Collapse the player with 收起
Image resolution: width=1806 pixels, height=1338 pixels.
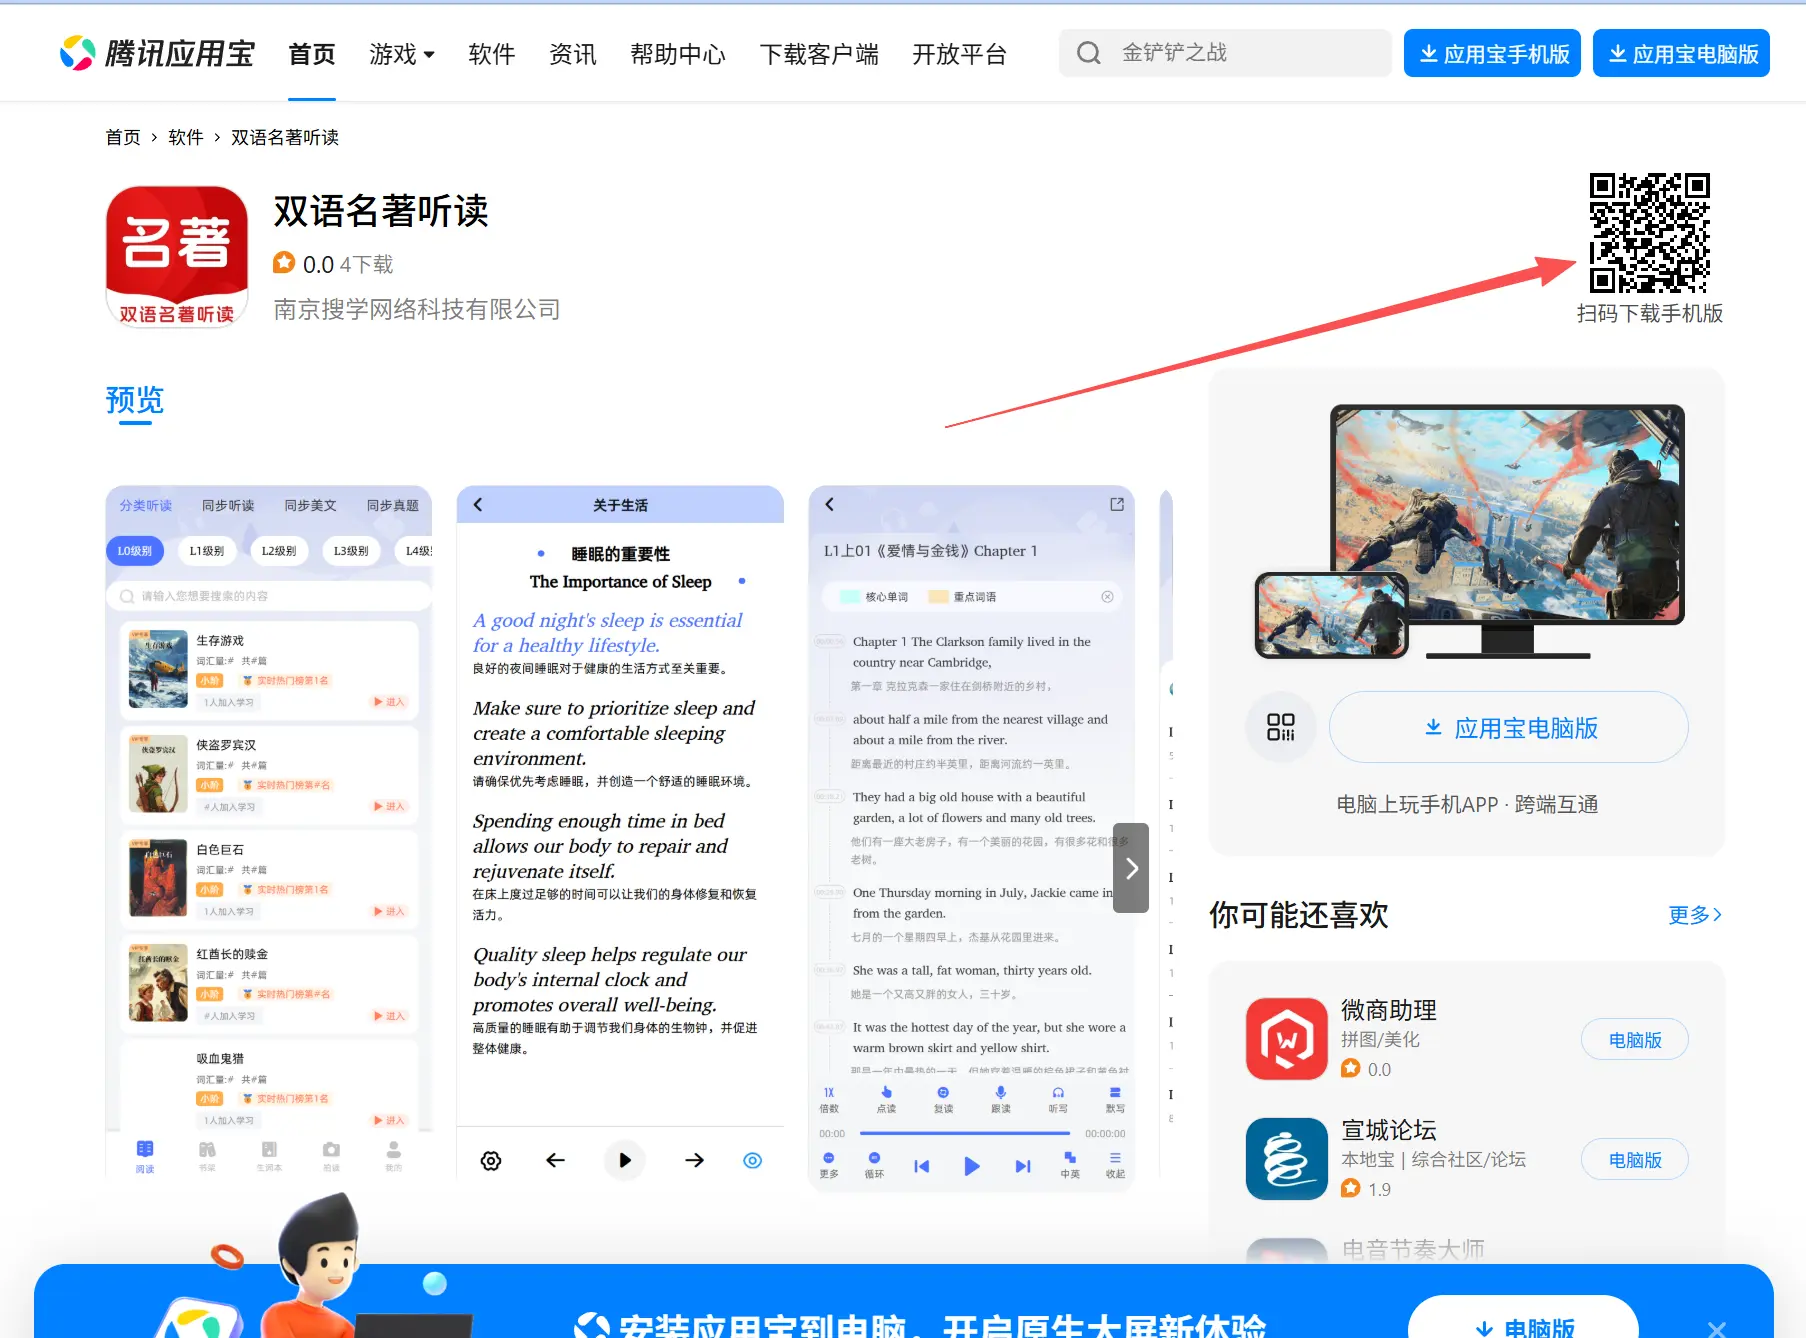(x=1114, y=1163)
